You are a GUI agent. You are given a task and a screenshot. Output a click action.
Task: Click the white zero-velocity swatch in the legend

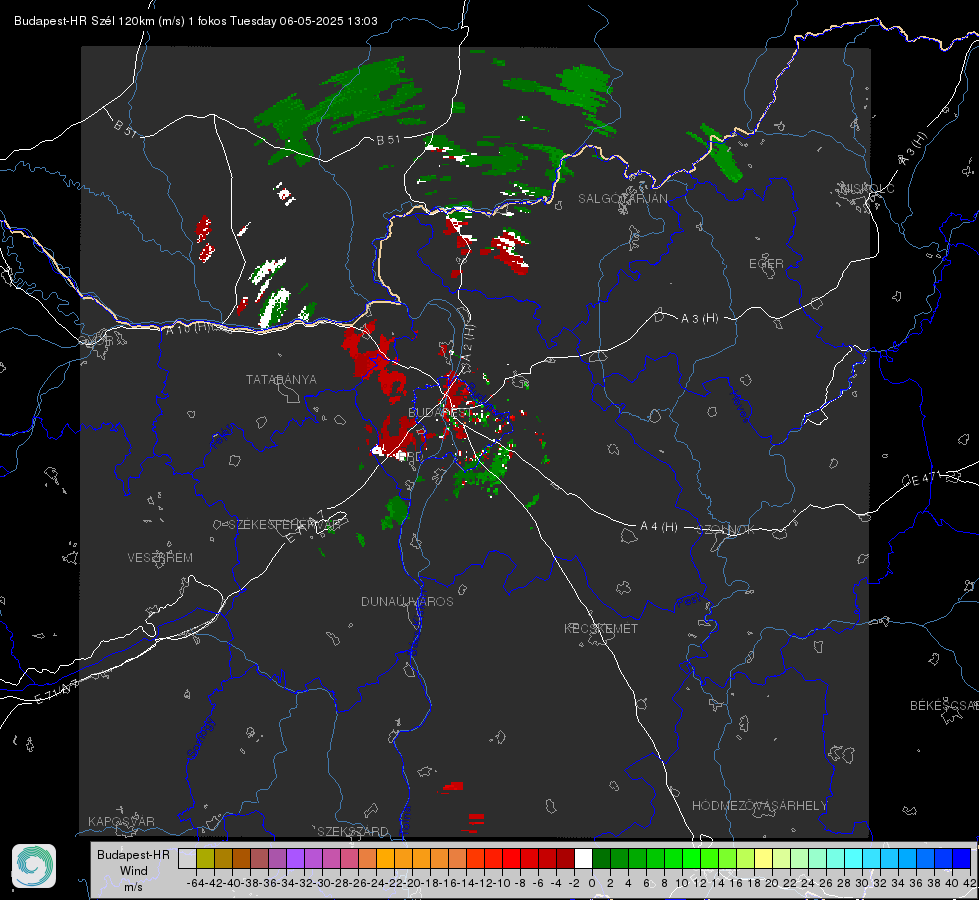pyautogui.click(x=583, y=858)
